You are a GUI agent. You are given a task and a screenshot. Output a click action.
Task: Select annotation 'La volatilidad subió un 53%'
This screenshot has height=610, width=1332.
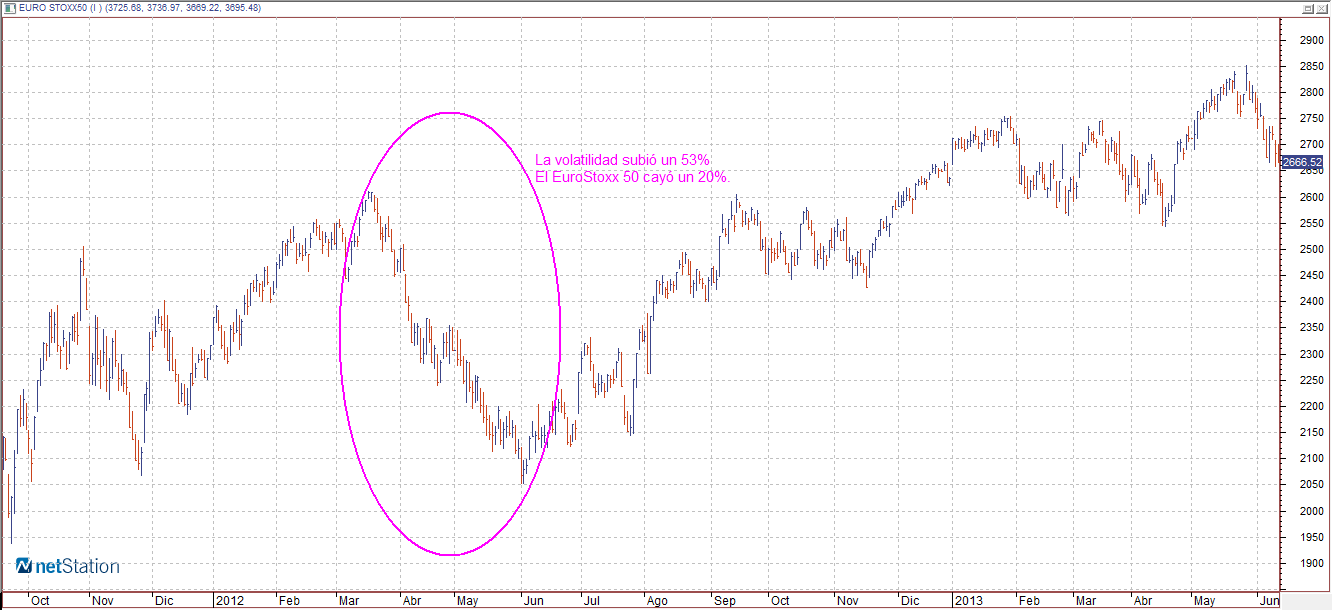(x=623, y=160)
